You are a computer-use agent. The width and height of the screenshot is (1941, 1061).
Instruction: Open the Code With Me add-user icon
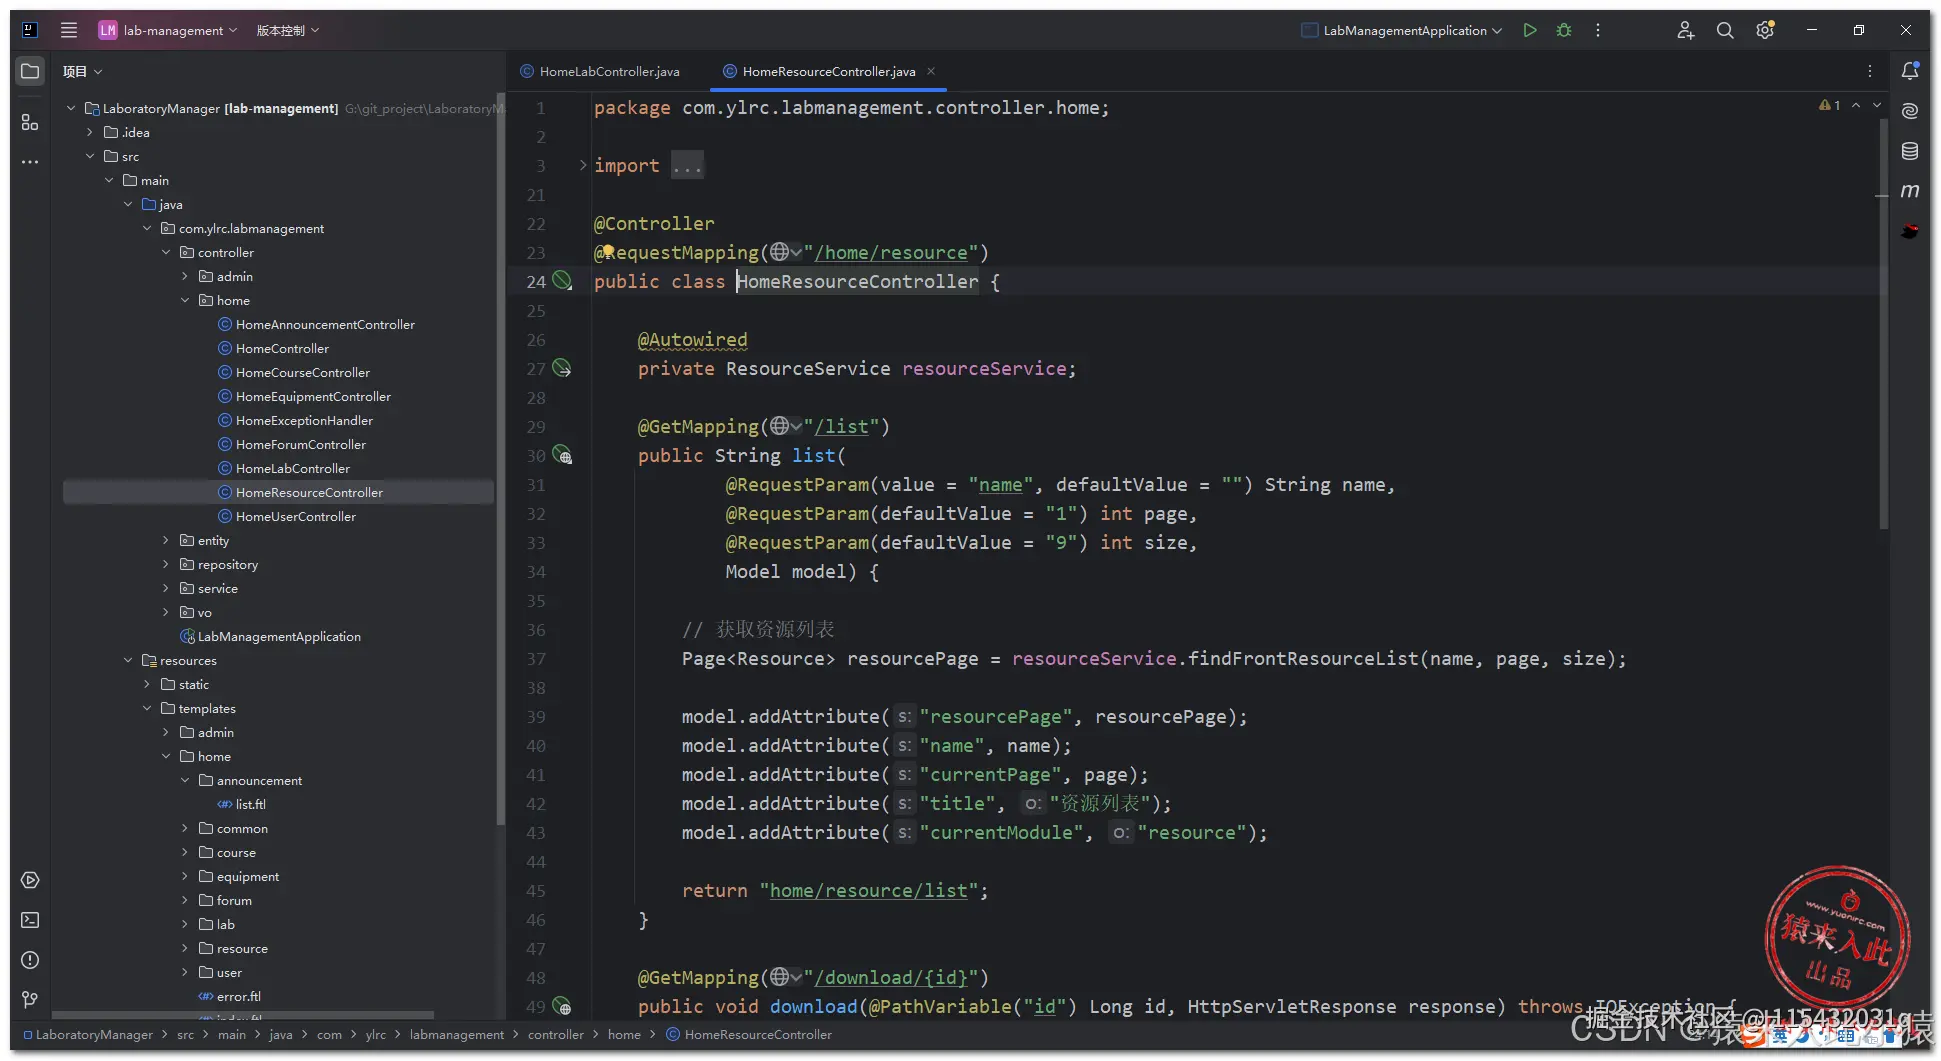click(1685, 30)
